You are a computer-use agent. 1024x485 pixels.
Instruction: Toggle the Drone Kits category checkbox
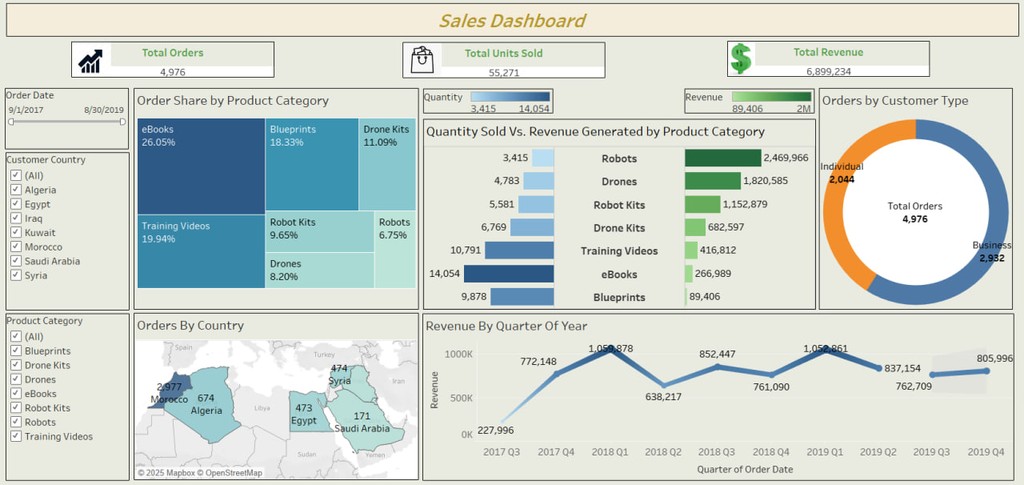pyautogui.click(x=15, y=366)
